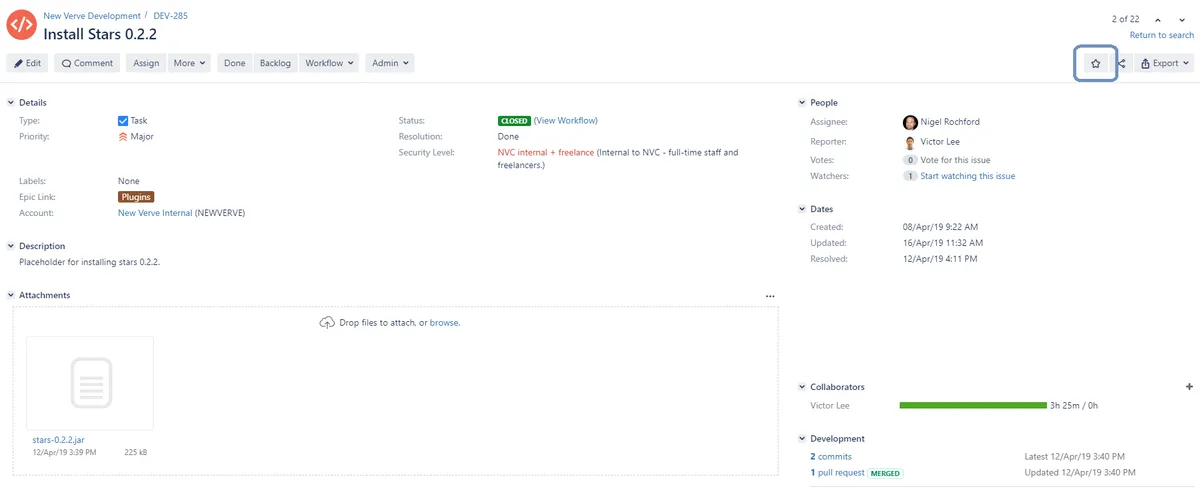Click the 3h 25m / 0h time value
Viewport: 1200px width, 488px height.
1074,405
